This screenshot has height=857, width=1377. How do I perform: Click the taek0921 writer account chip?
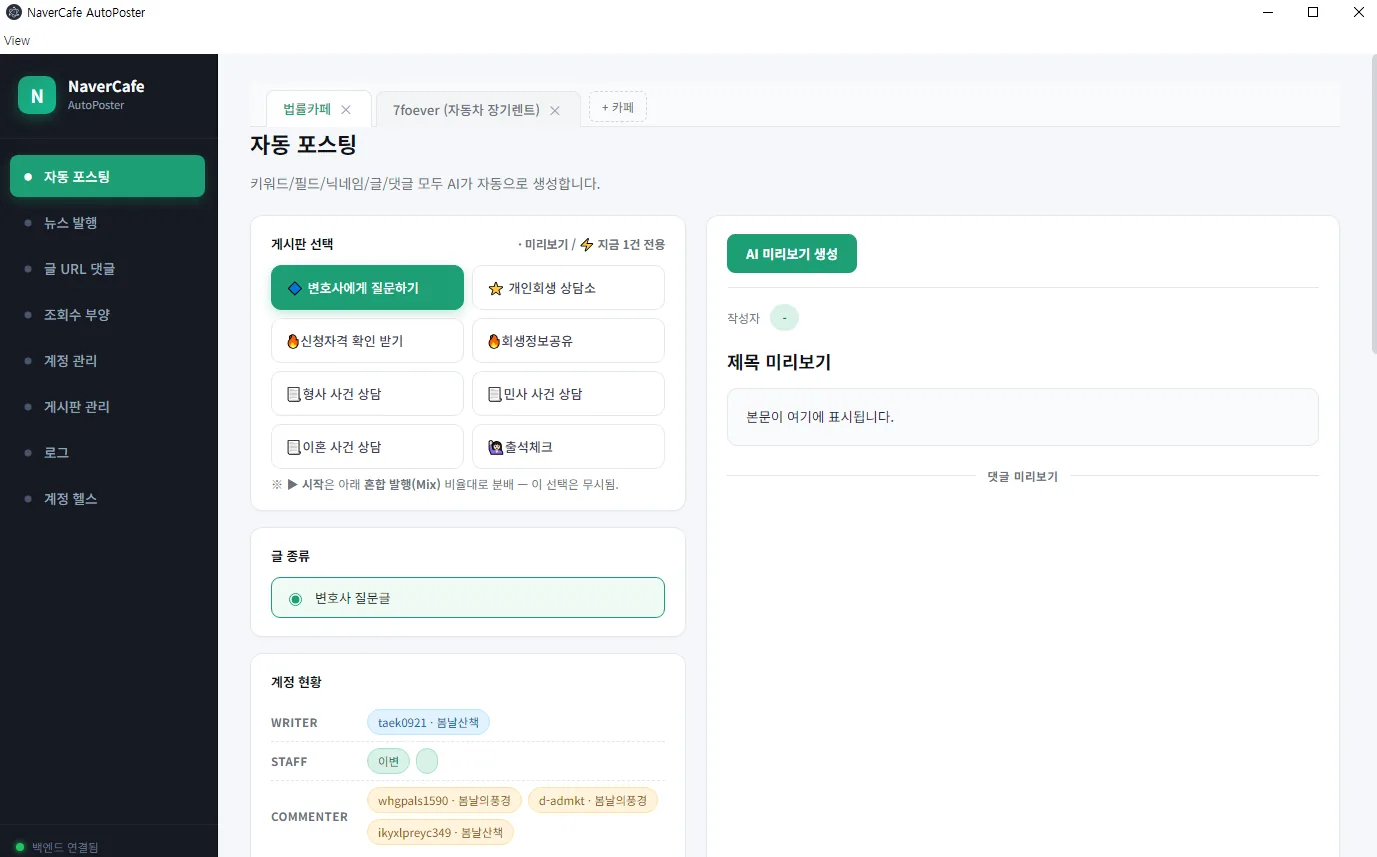[x=428, y=722]
